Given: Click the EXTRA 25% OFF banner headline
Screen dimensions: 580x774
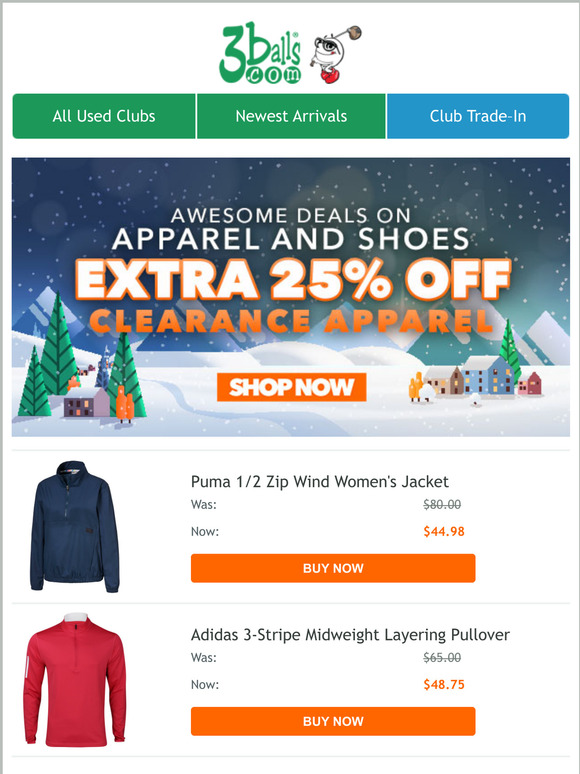Looking at the screenshot, I should [293, 279].
